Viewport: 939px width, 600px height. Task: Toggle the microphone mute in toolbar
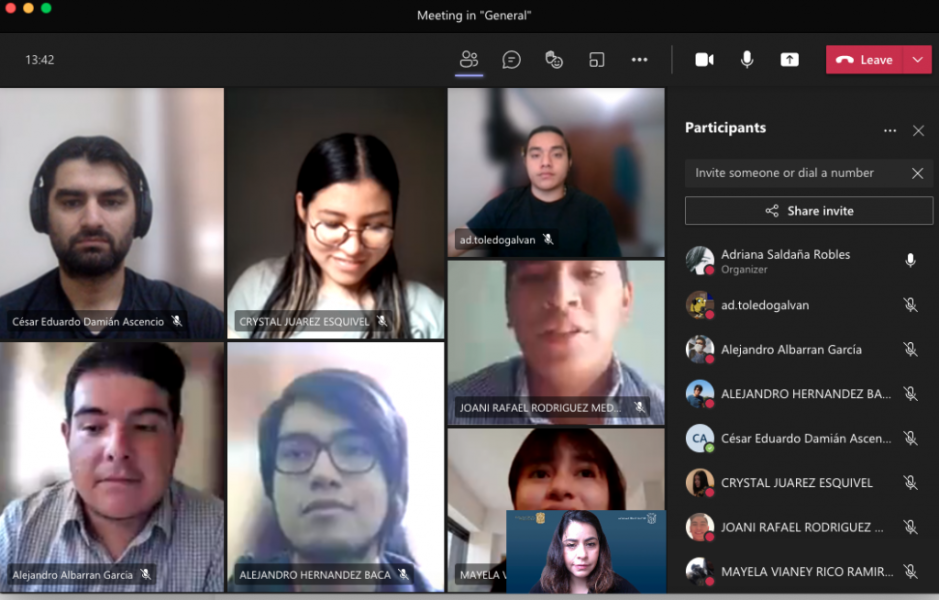(x=747, y=59)
